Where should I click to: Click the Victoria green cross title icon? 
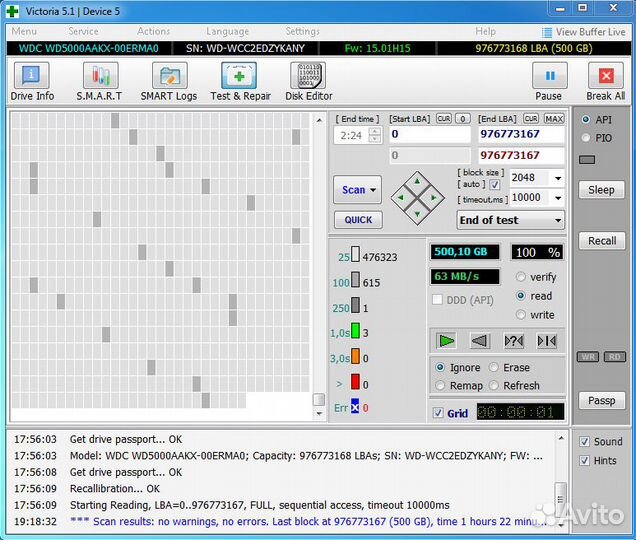pos(13,11)
